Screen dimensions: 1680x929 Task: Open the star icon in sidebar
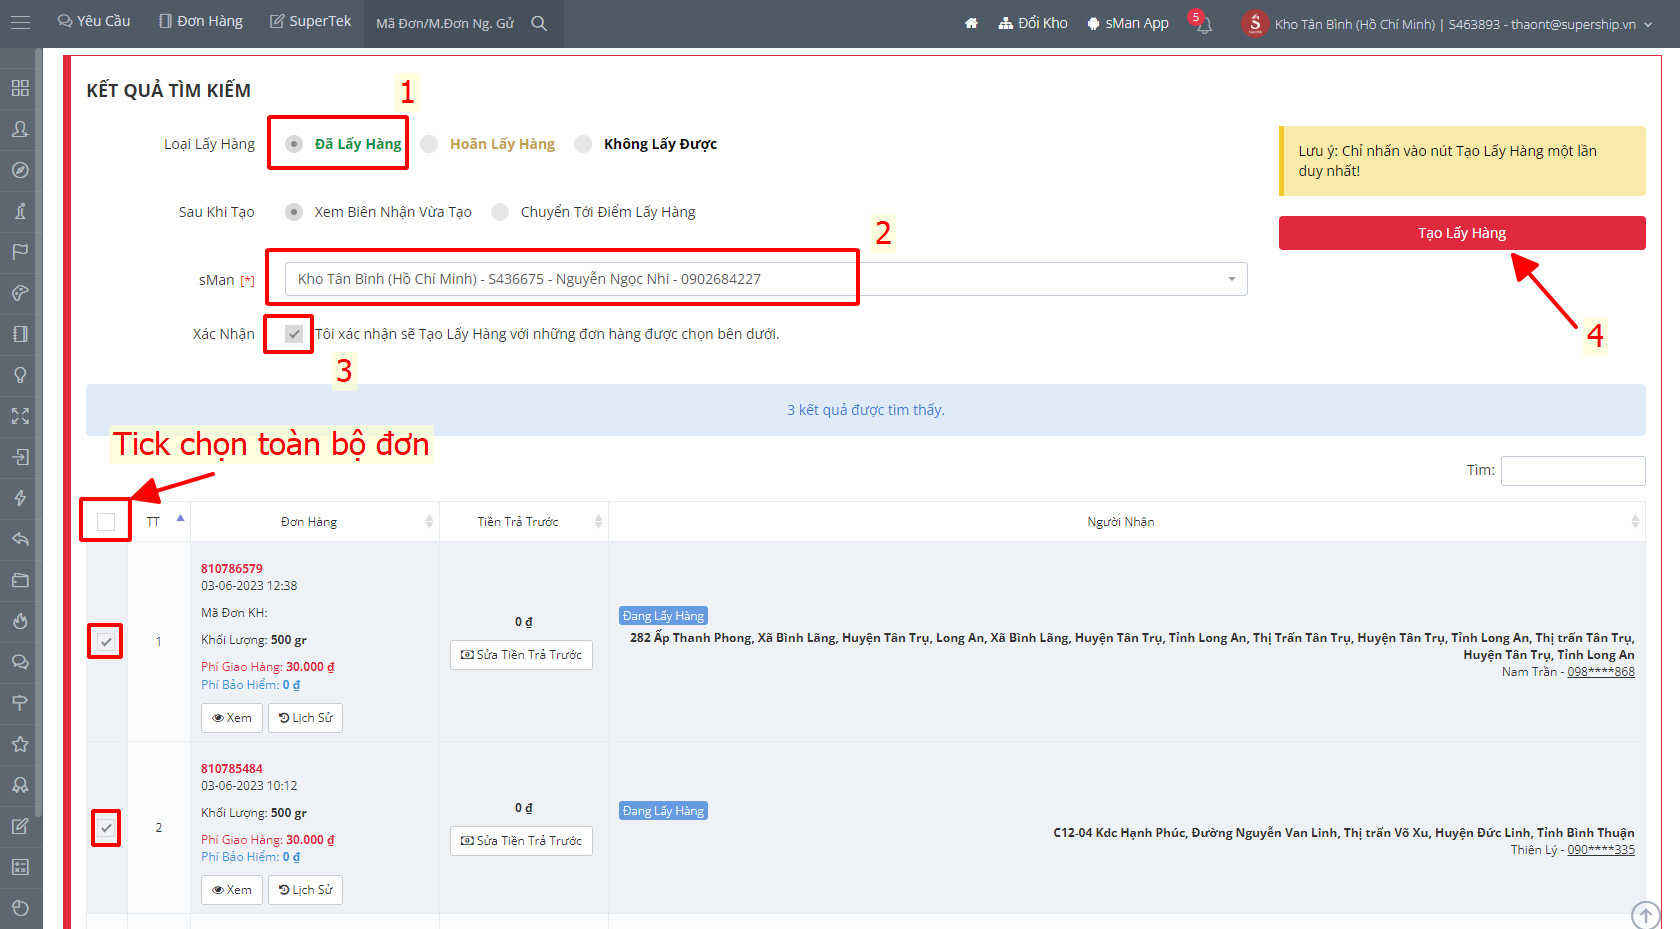(x=20, y=744)
